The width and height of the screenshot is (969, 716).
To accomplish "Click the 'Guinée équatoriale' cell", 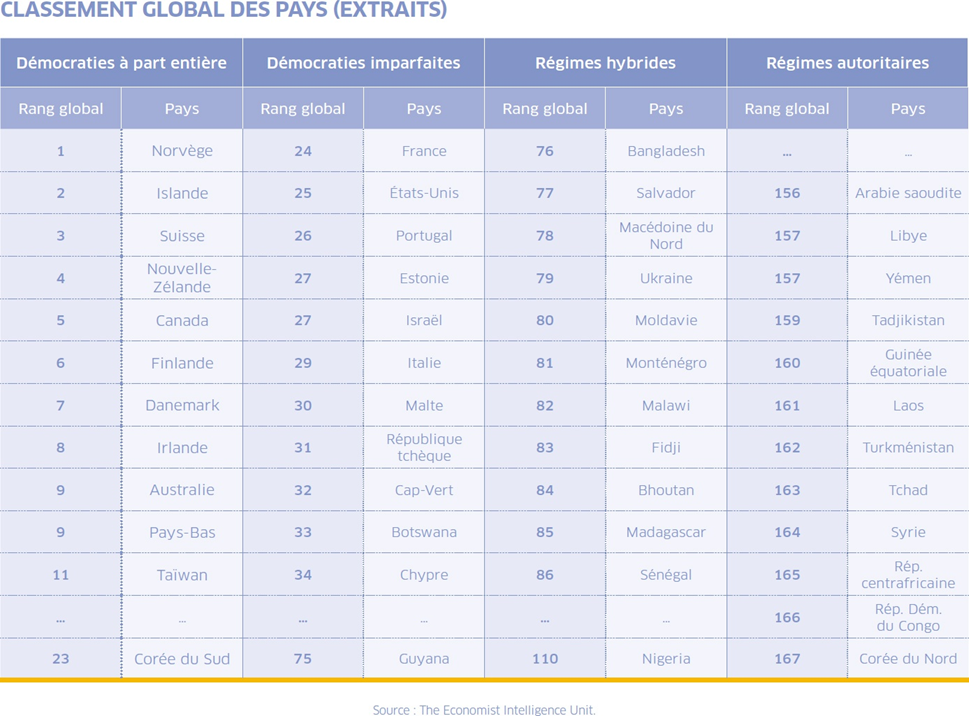I will [908, 362].
